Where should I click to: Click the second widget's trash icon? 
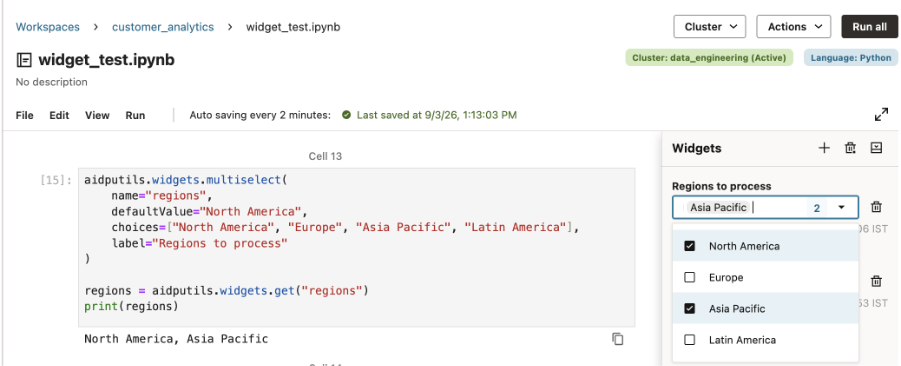[876, 281]
